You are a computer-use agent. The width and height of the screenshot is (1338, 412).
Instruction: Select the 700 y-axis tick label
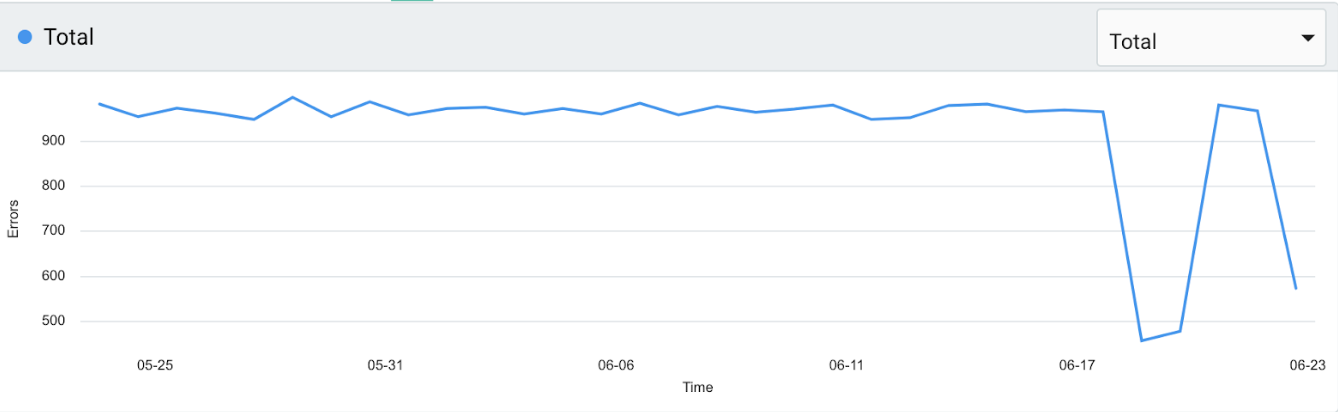click(x=53, y=231)
